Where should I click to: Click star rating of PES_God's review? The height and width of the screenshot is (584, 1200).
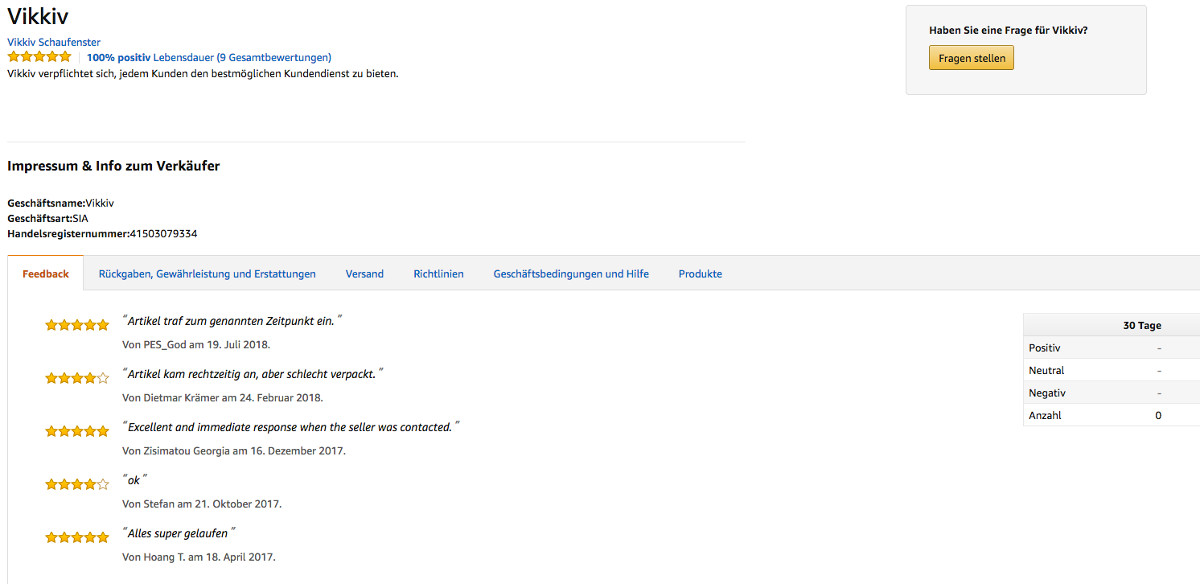coord(77,325)
